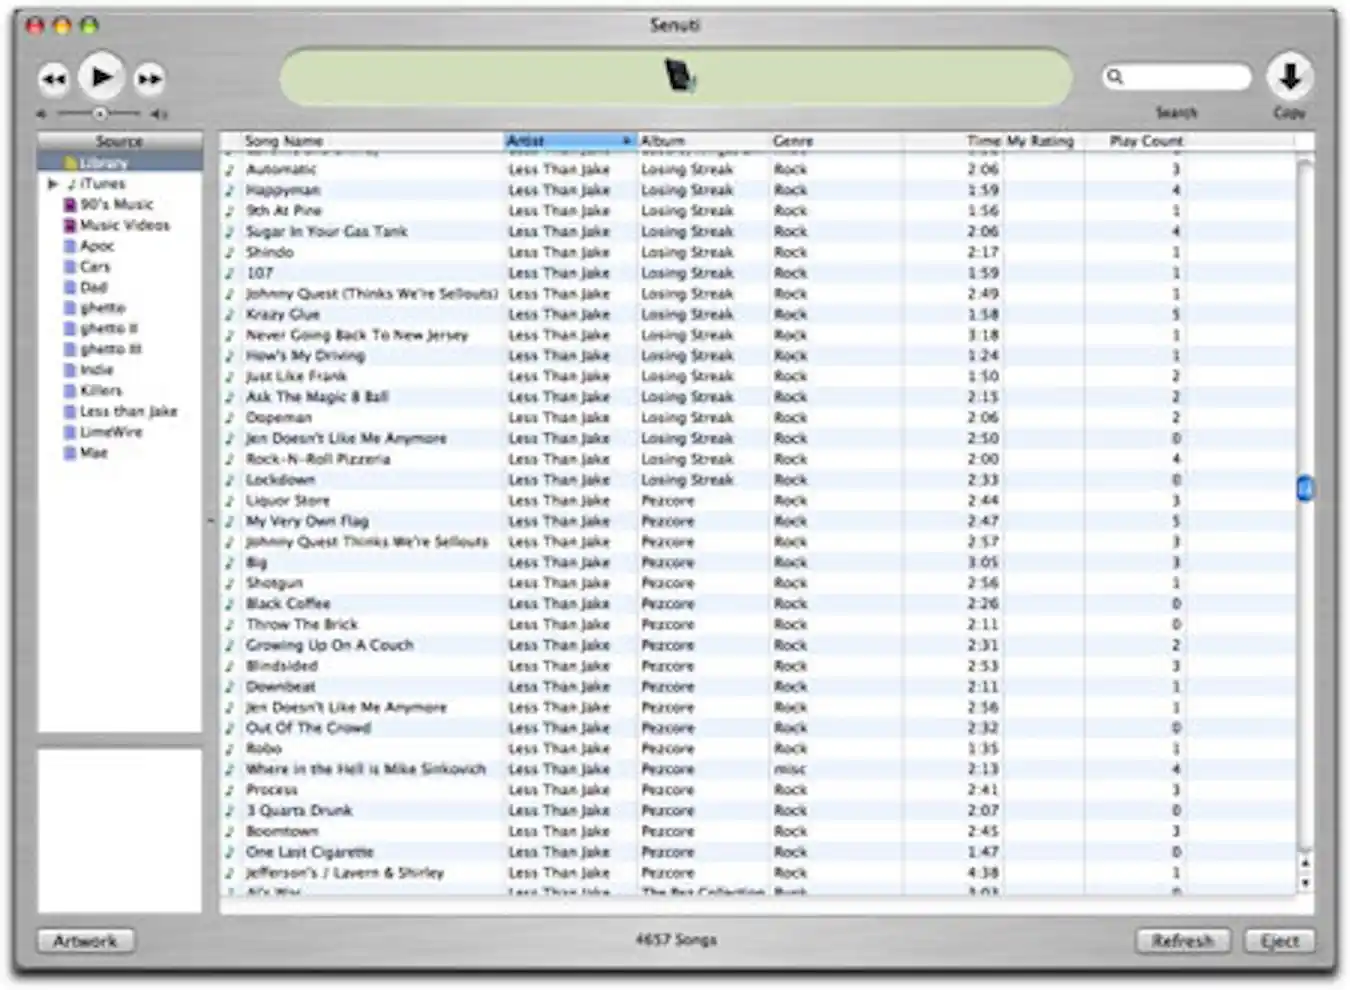Click the Play button

[x=100, y=76]
